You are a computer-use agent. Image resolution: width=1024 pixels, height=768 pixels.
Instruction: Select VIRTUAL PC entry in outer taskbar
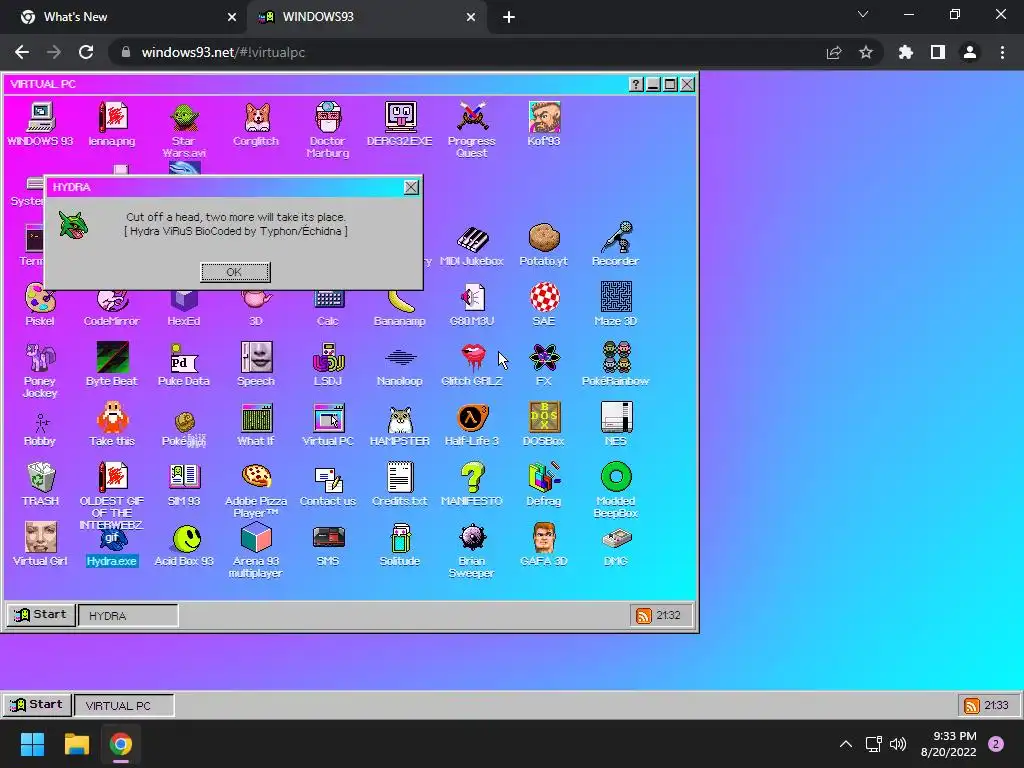[x=124, y=705]
